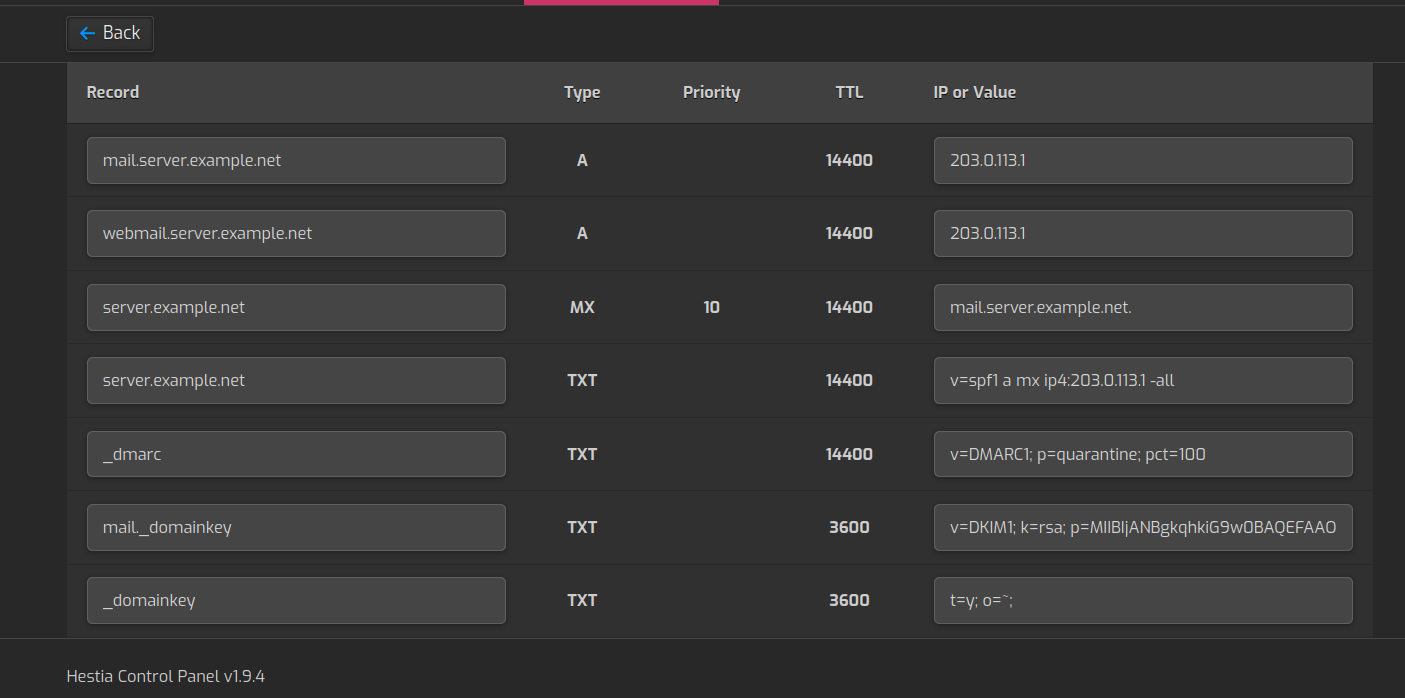Click the v=DMARC1 quarantine value field
1405x698 pixels.
pos(1142,454)
